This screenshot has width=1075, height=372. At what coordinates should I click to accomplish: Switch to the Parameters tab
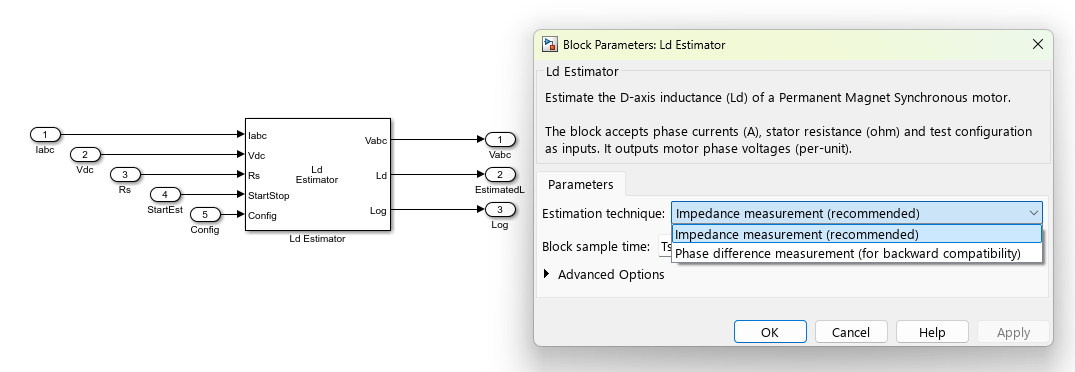pos(580,184)
